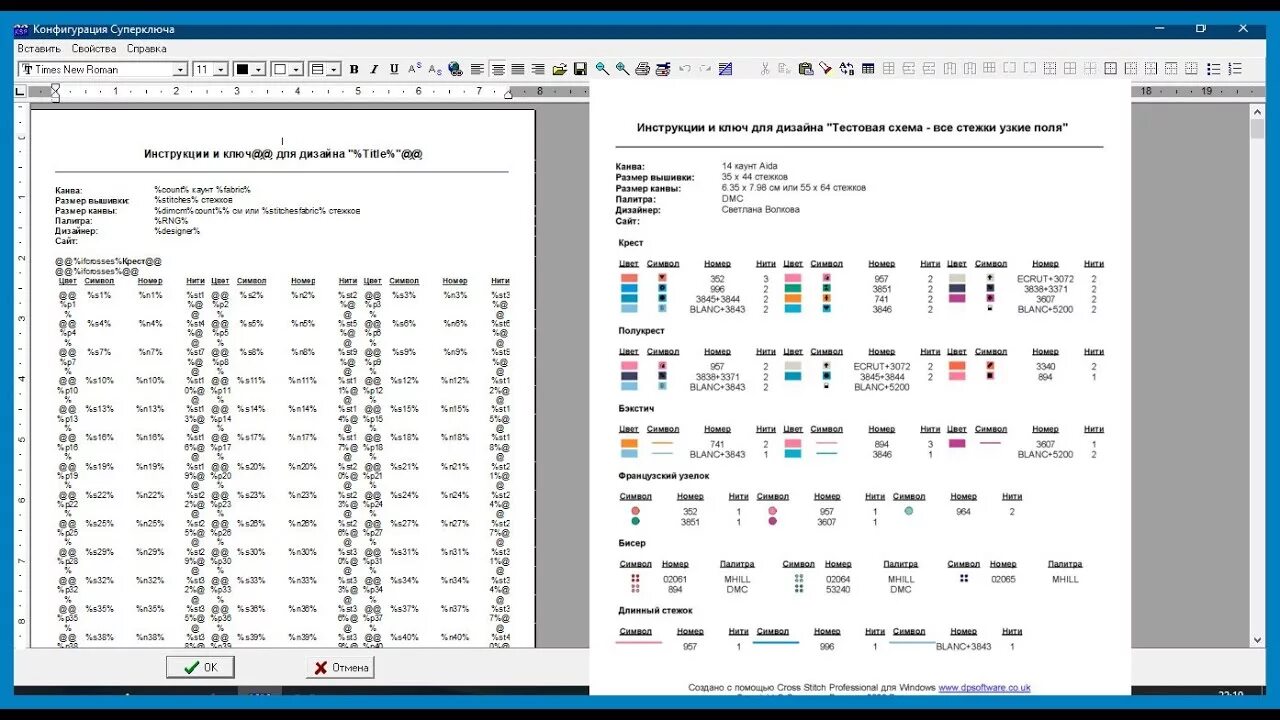Click the black text color swatch
This screenshot has width=1280, height=720.
pos(242,70)
